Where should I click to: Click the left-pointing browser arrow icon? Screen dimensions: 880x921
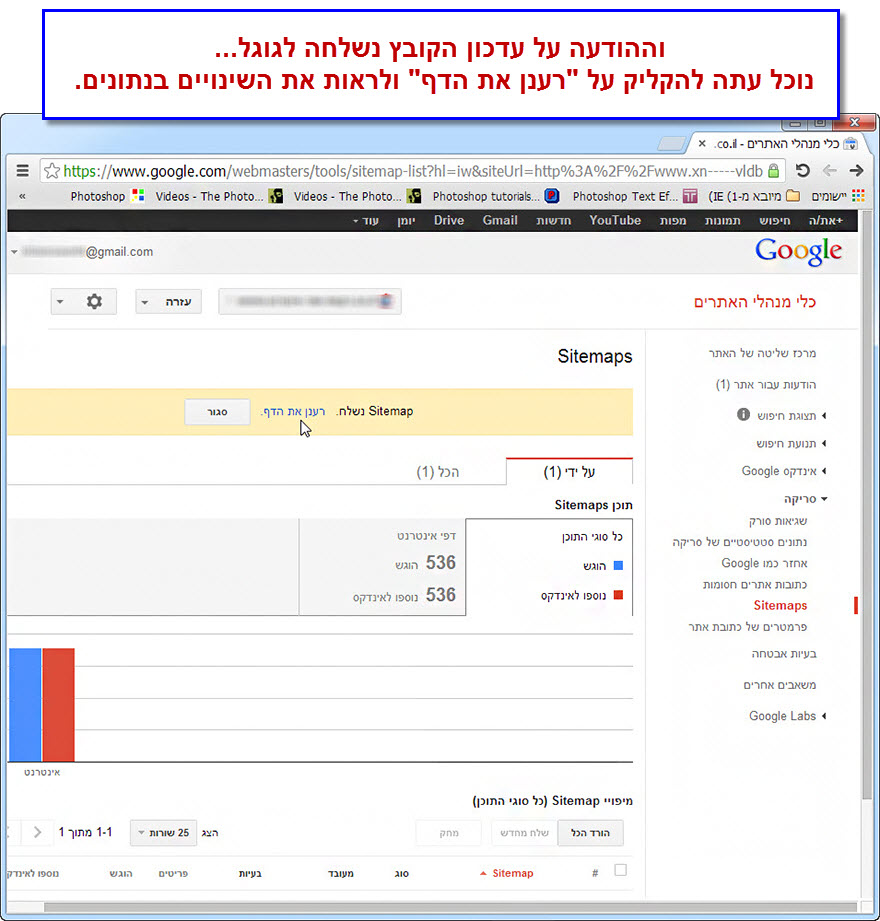pos(829,170)
